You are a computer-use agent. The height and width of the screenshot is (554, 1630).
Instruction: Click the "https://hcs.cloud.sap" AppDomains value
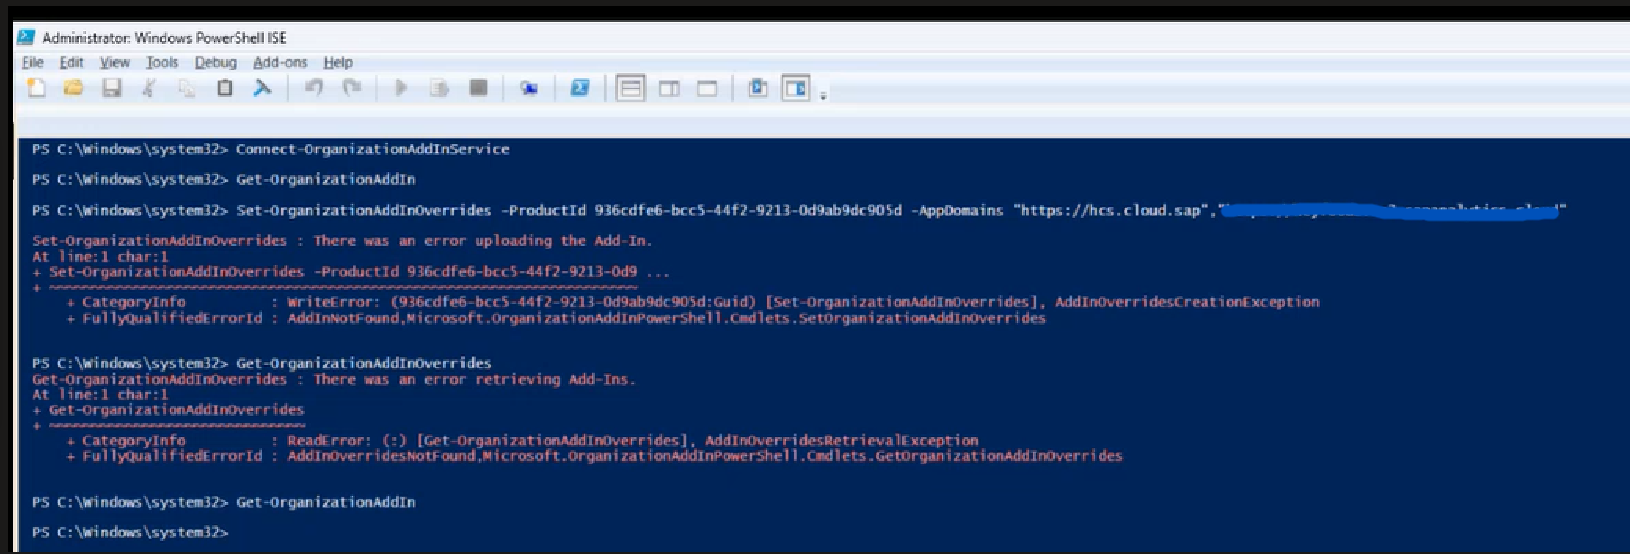(1111, 210)
